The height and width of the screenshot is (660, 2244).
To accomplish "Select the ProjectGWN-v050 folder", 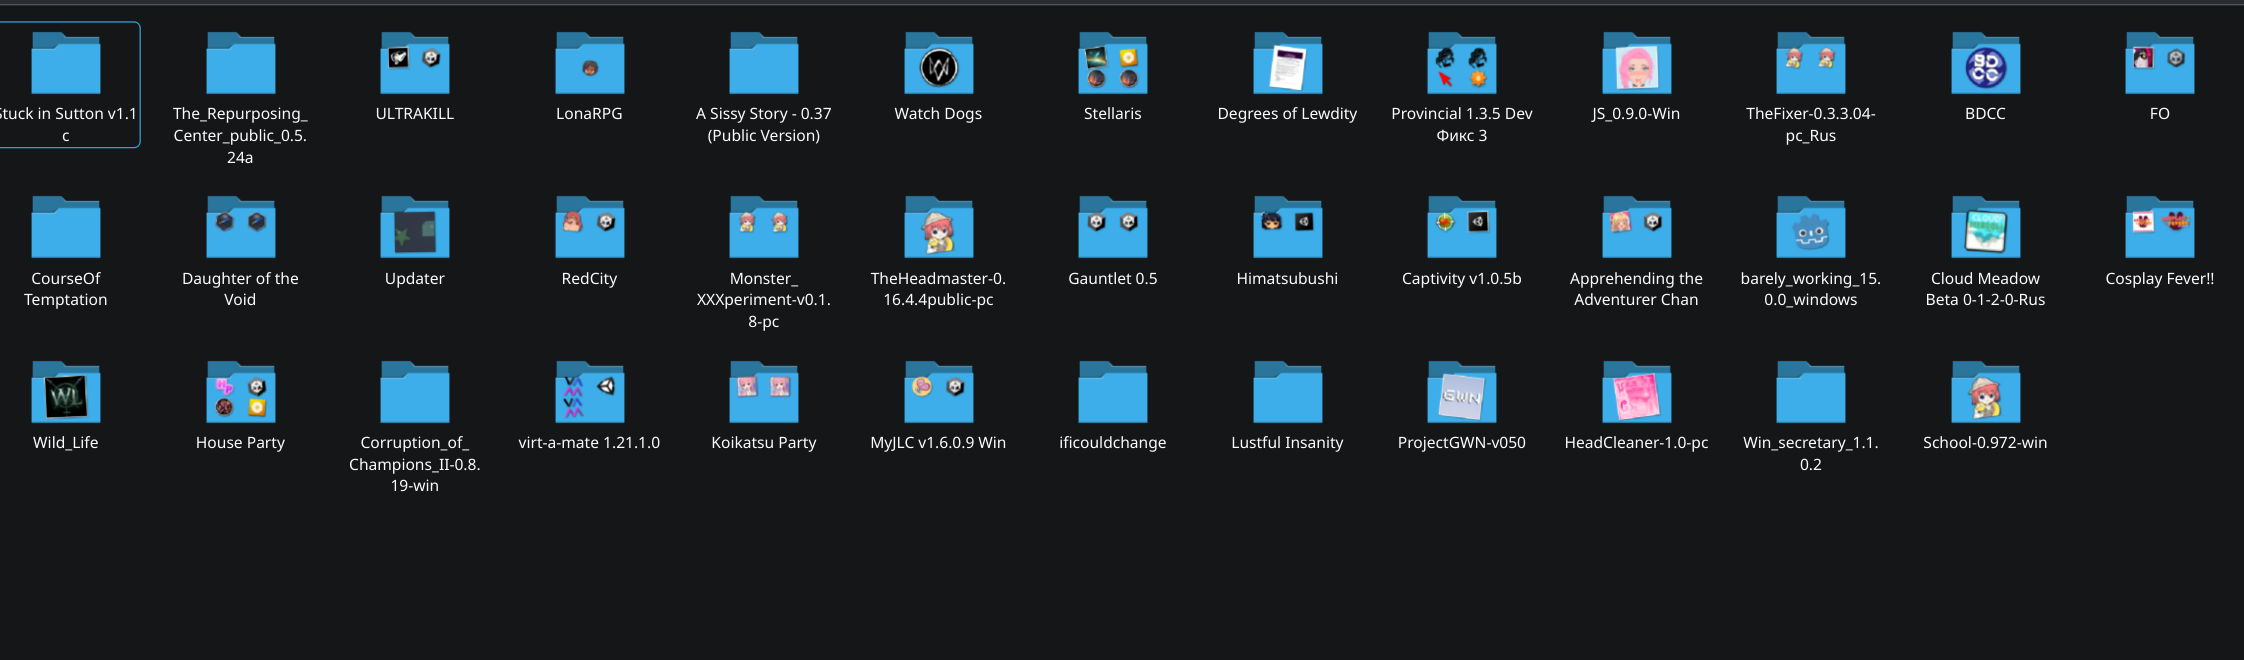I will (1461, 395).
